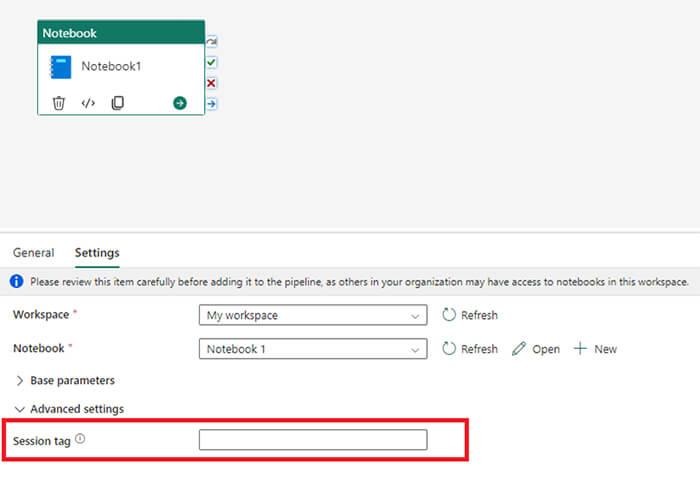Expand the Base parameters section
This screenshot has height=484, width=700.
tap(65, 380)
